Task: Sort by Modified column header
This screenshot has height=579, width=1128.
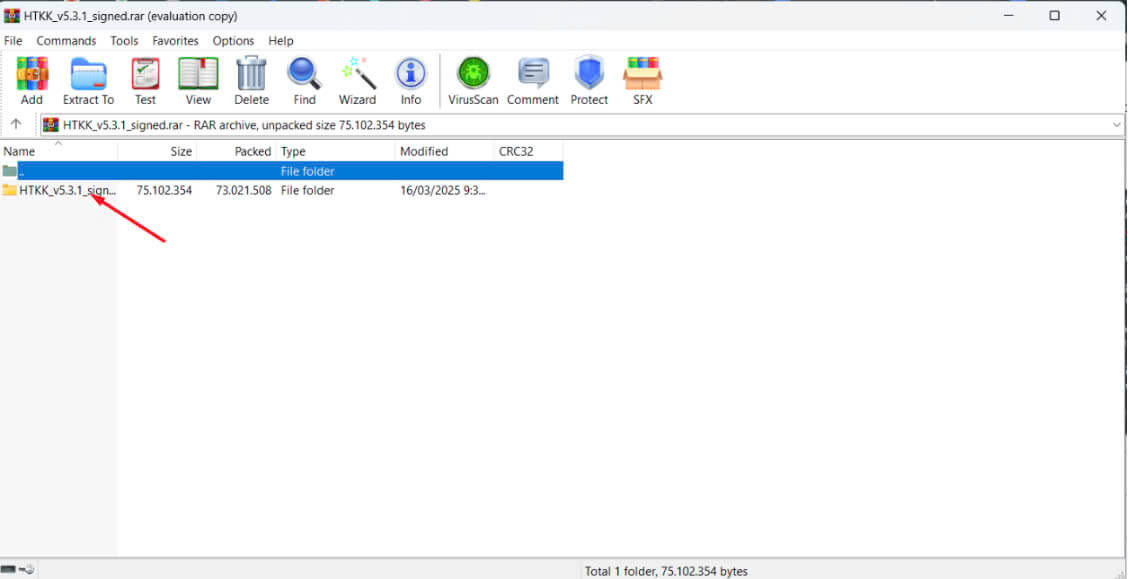Action: (445, 151)
